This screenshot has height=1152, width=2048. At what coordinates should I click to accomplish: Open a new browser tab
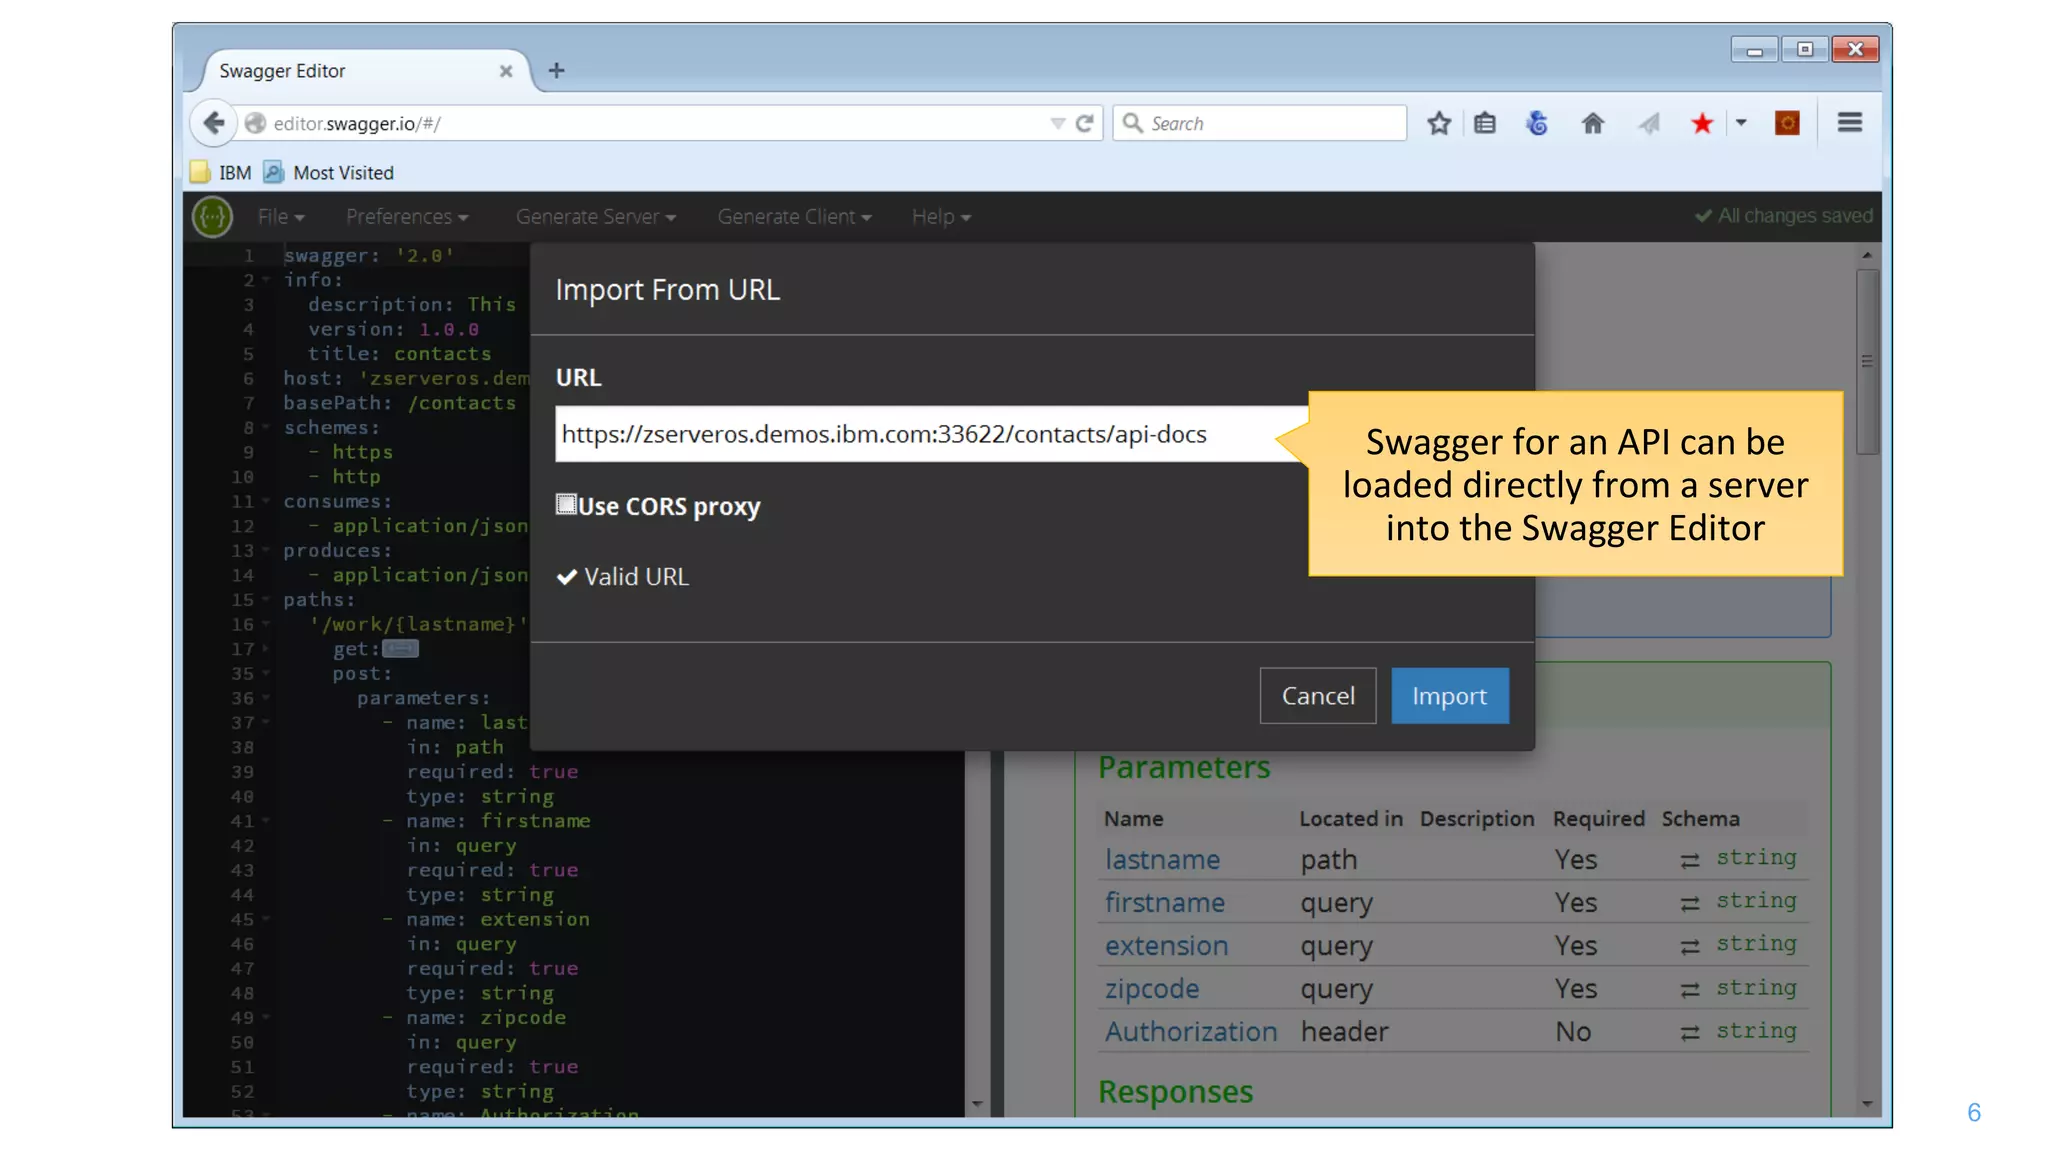pyautogui.click(x=557, y=70)
